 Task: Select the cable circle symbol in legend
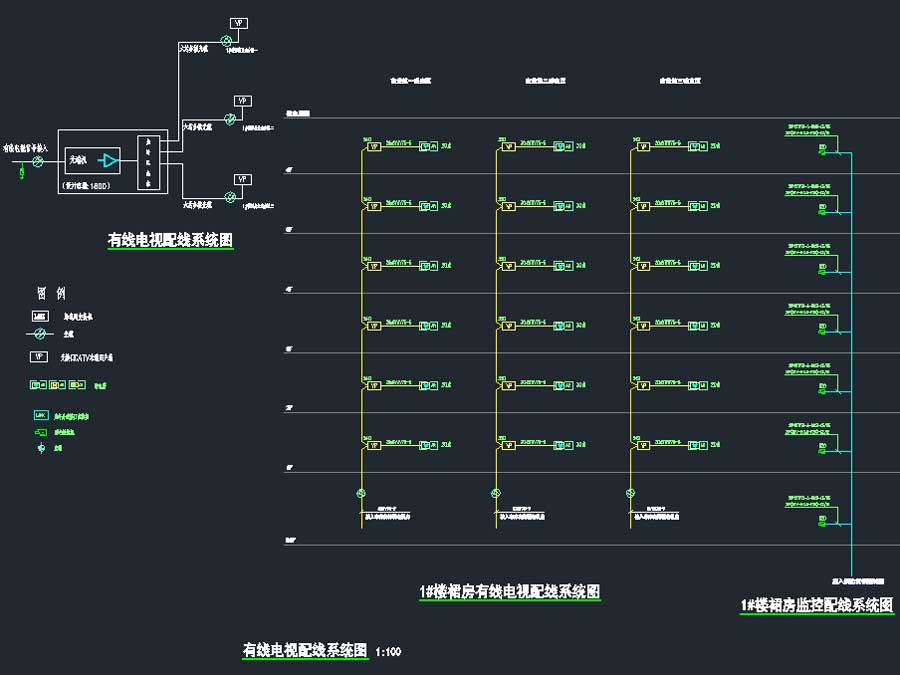(40, 335)
